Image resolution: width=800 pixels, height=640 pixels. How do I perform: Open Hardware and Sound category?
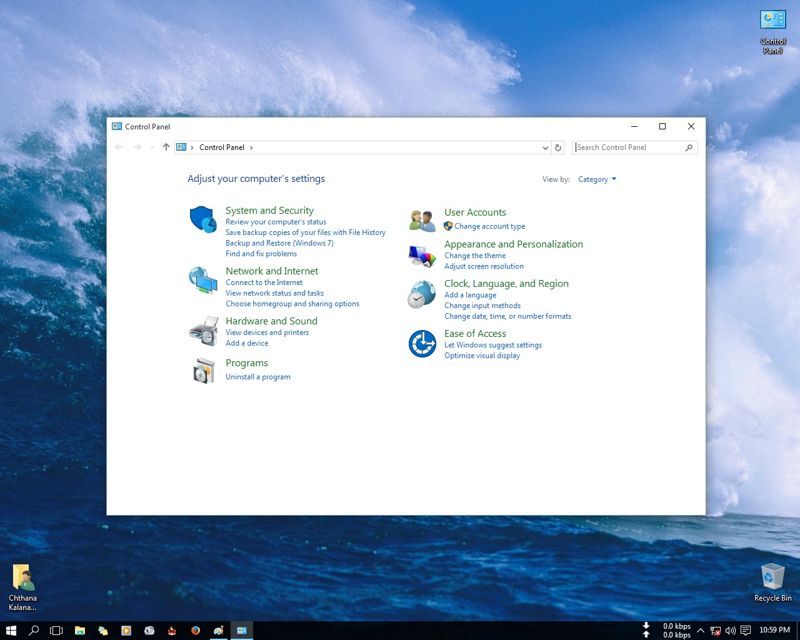(x=271, y=321)
